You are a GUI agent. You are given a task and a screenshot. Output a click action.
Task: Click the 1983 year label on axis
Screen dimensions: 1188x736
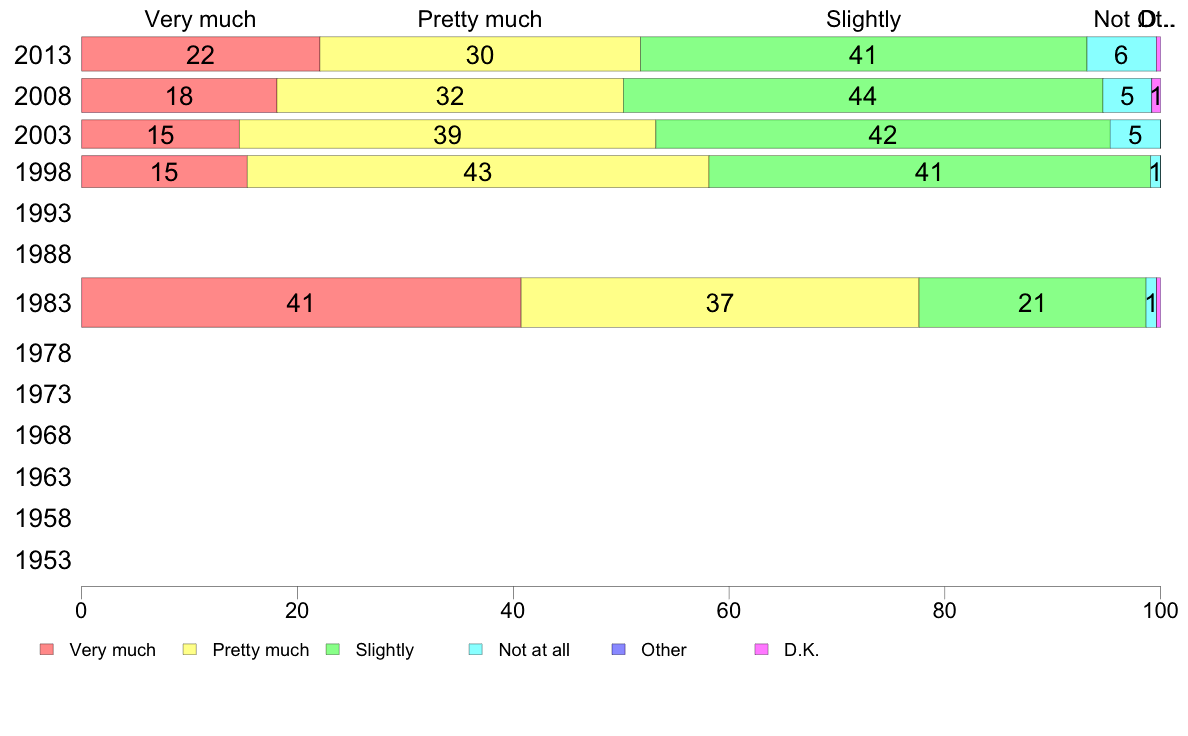pos(42,302)
